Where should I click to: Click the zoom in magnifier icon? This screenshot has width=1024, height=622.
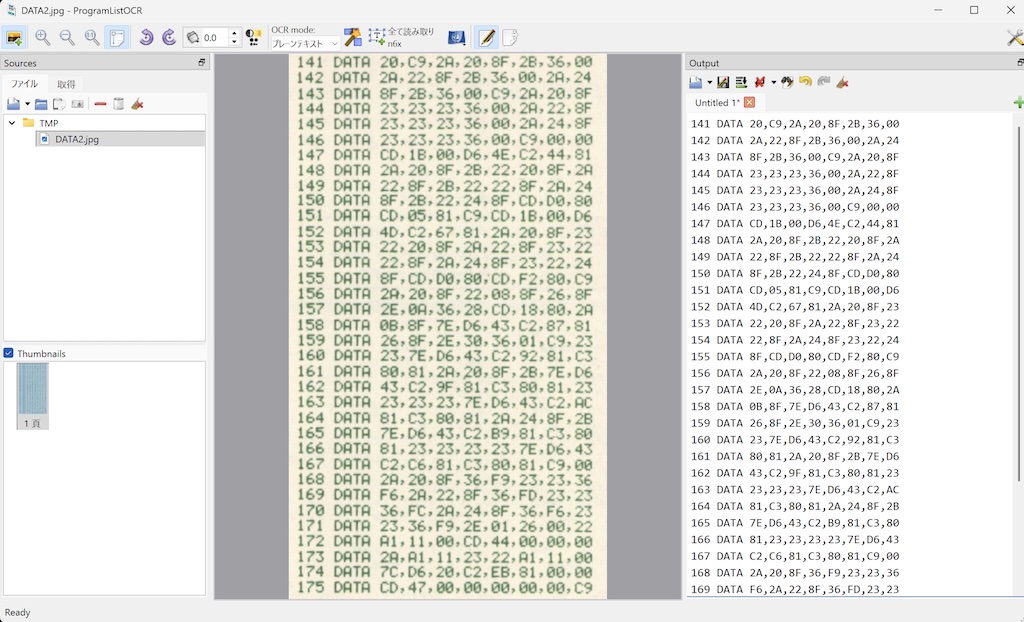point(43,37)
